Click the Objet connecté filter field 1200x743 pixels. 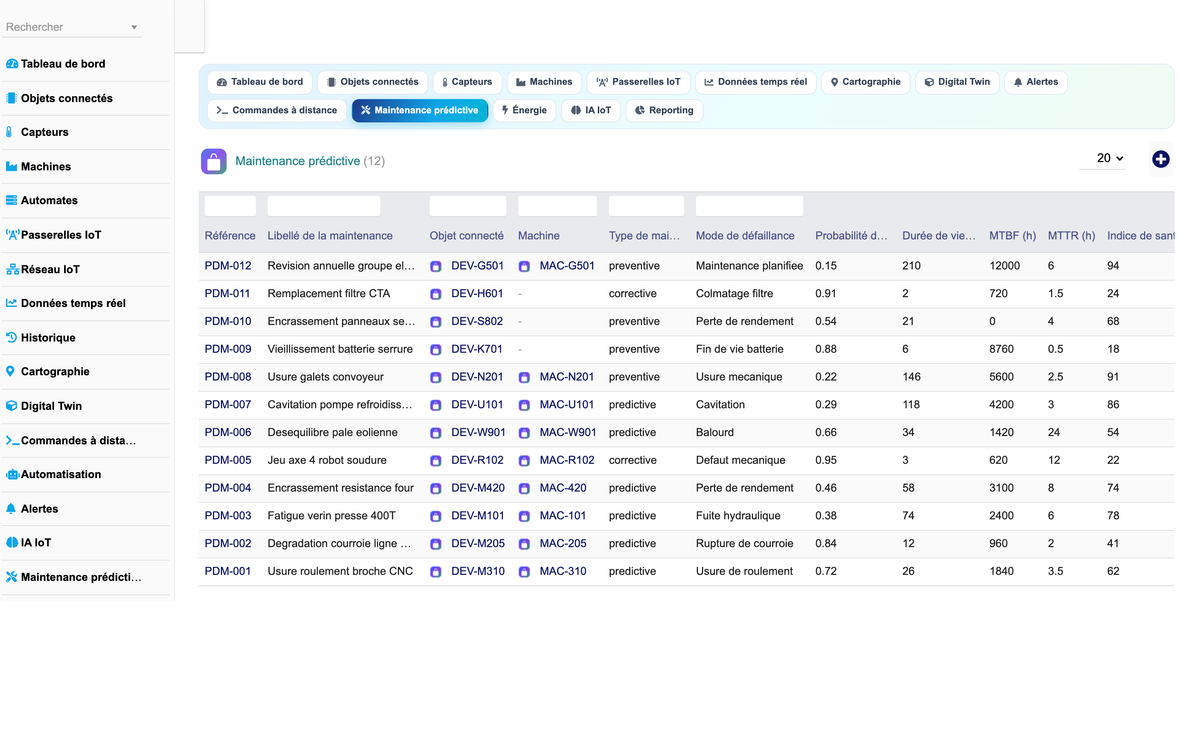coord(468,206)
